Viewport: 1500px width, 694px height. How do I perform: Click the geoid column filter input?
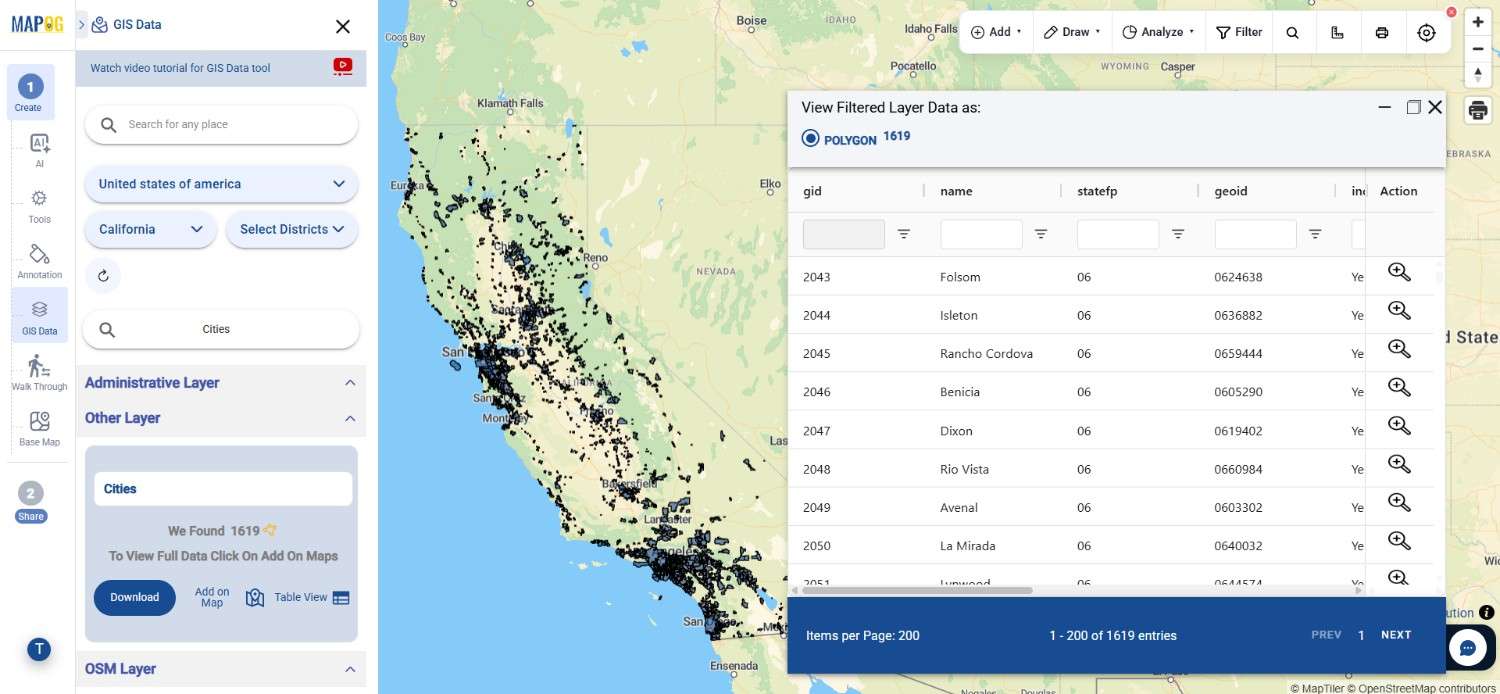(x=1255, y=234)
